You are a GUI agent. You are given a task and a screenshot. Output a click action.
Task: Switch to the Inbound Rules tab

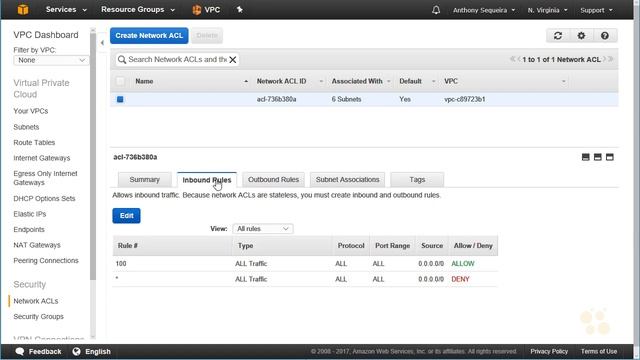point(207,180)
